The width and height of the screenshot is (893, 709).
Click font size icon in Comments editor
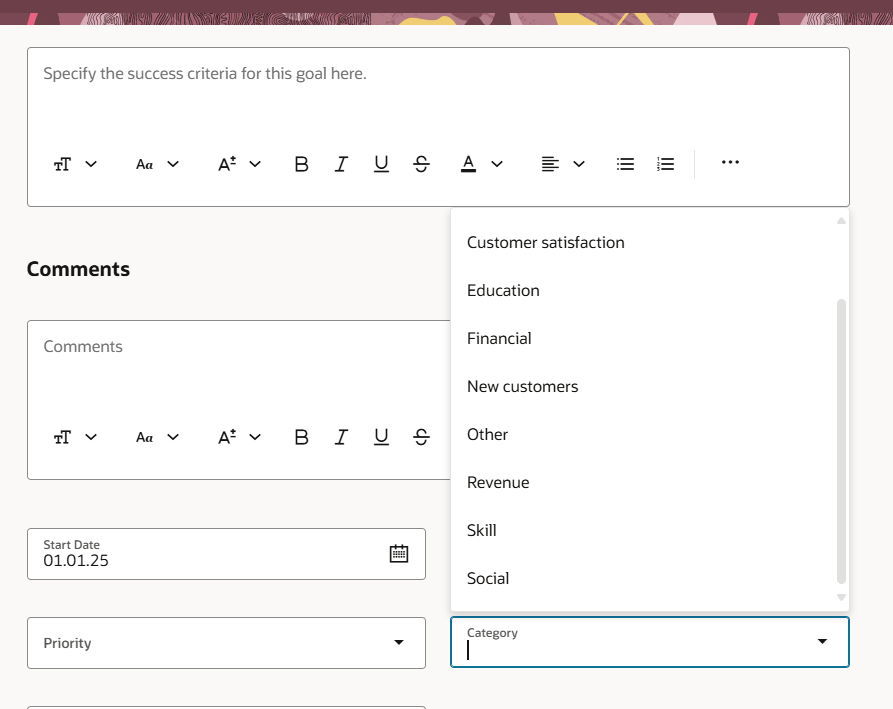click(227, 437)
